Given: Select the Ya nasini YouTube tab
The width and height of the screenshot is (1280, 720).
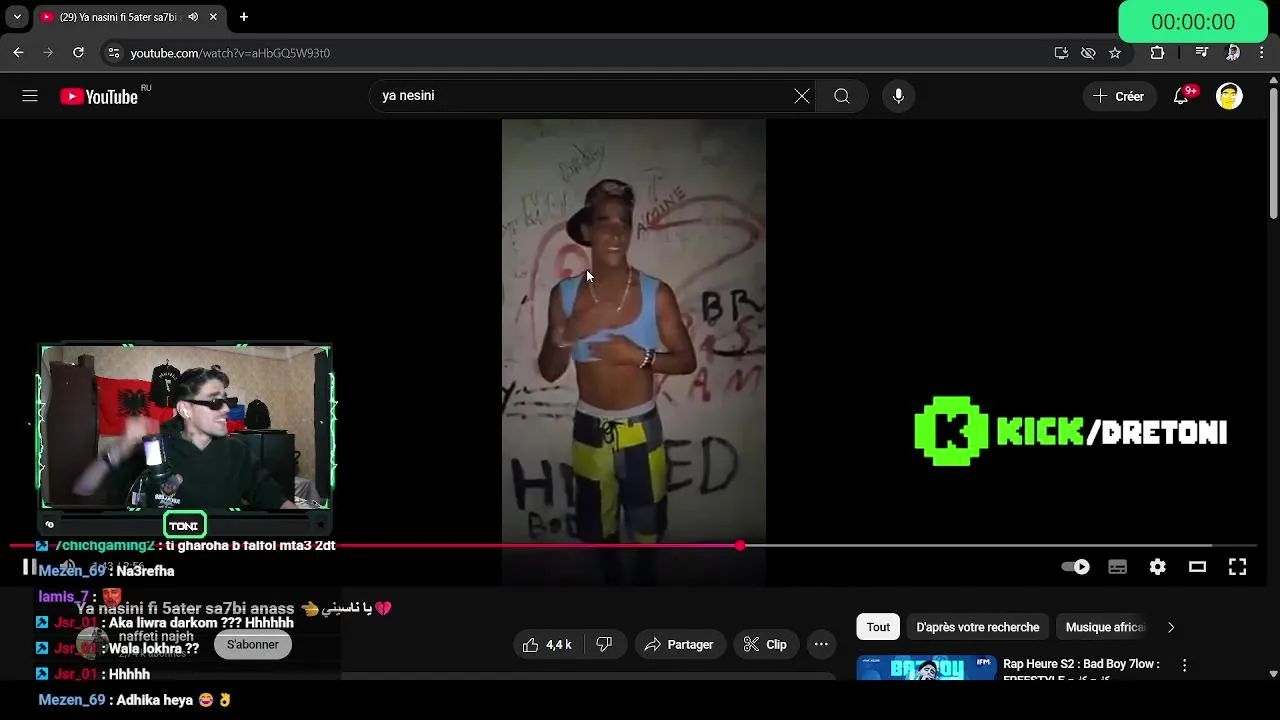Looking at the screenshot, I should 117,17.
